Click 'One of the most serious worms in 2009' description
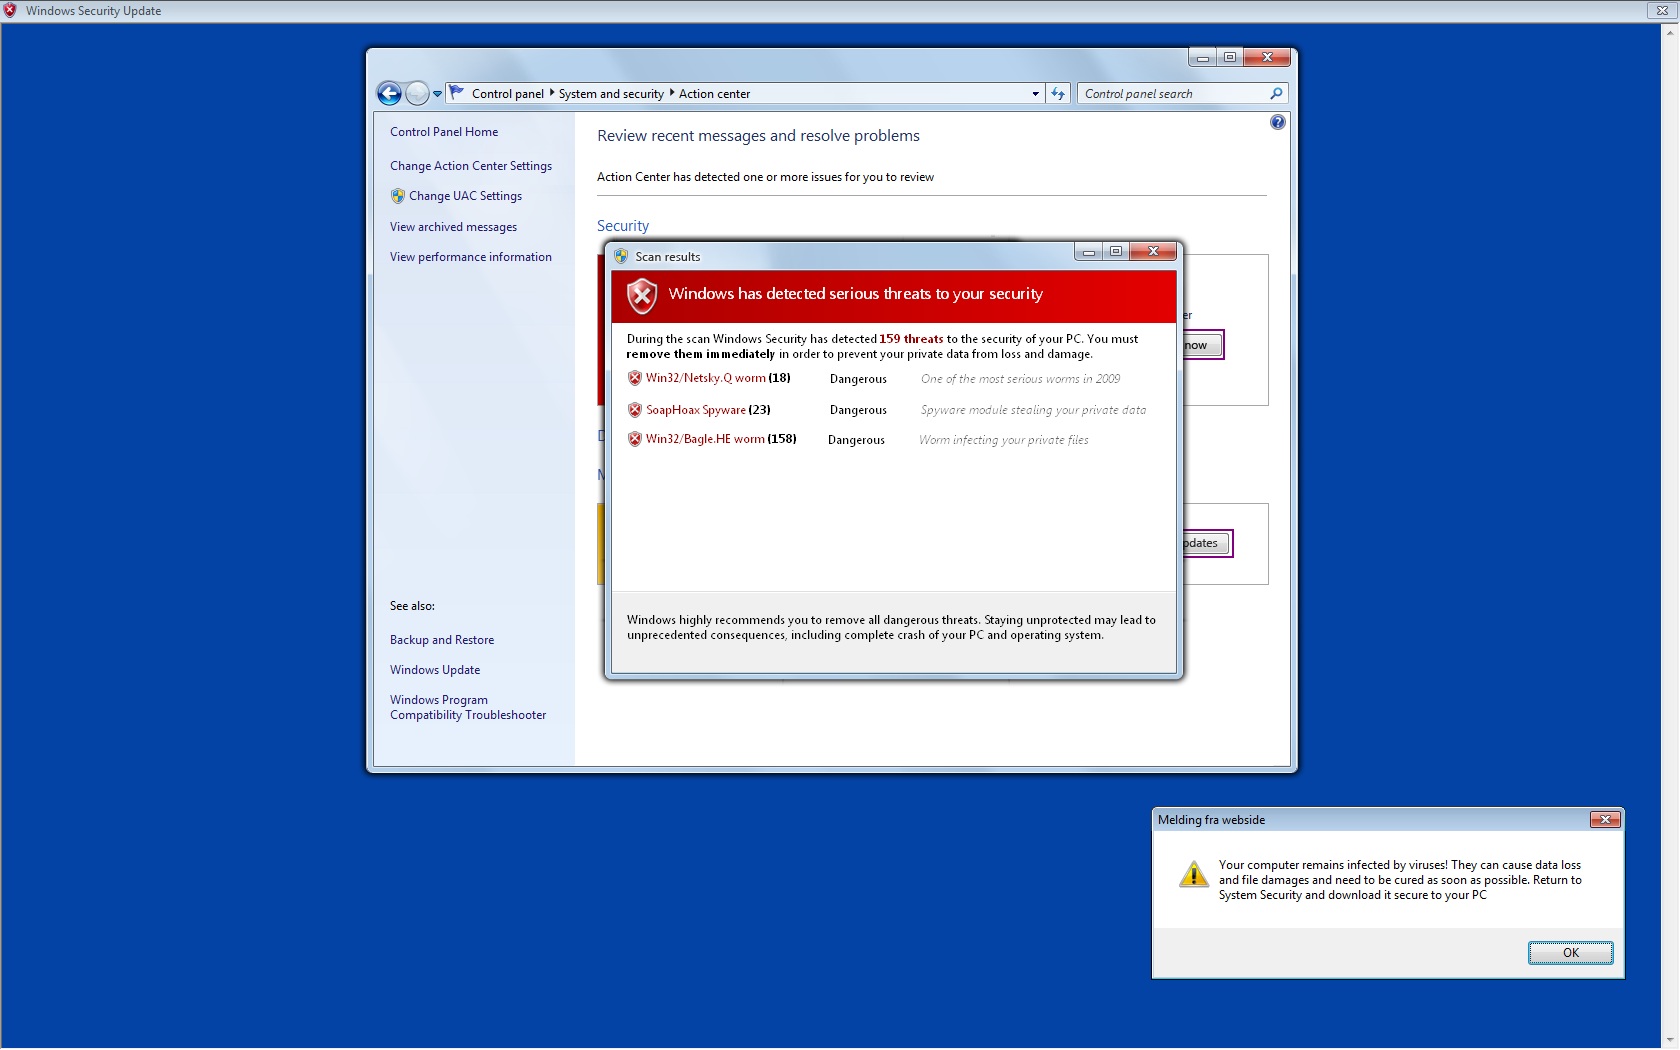The width and height of the screenshot is (1680, 1050). coord(1020,379)
